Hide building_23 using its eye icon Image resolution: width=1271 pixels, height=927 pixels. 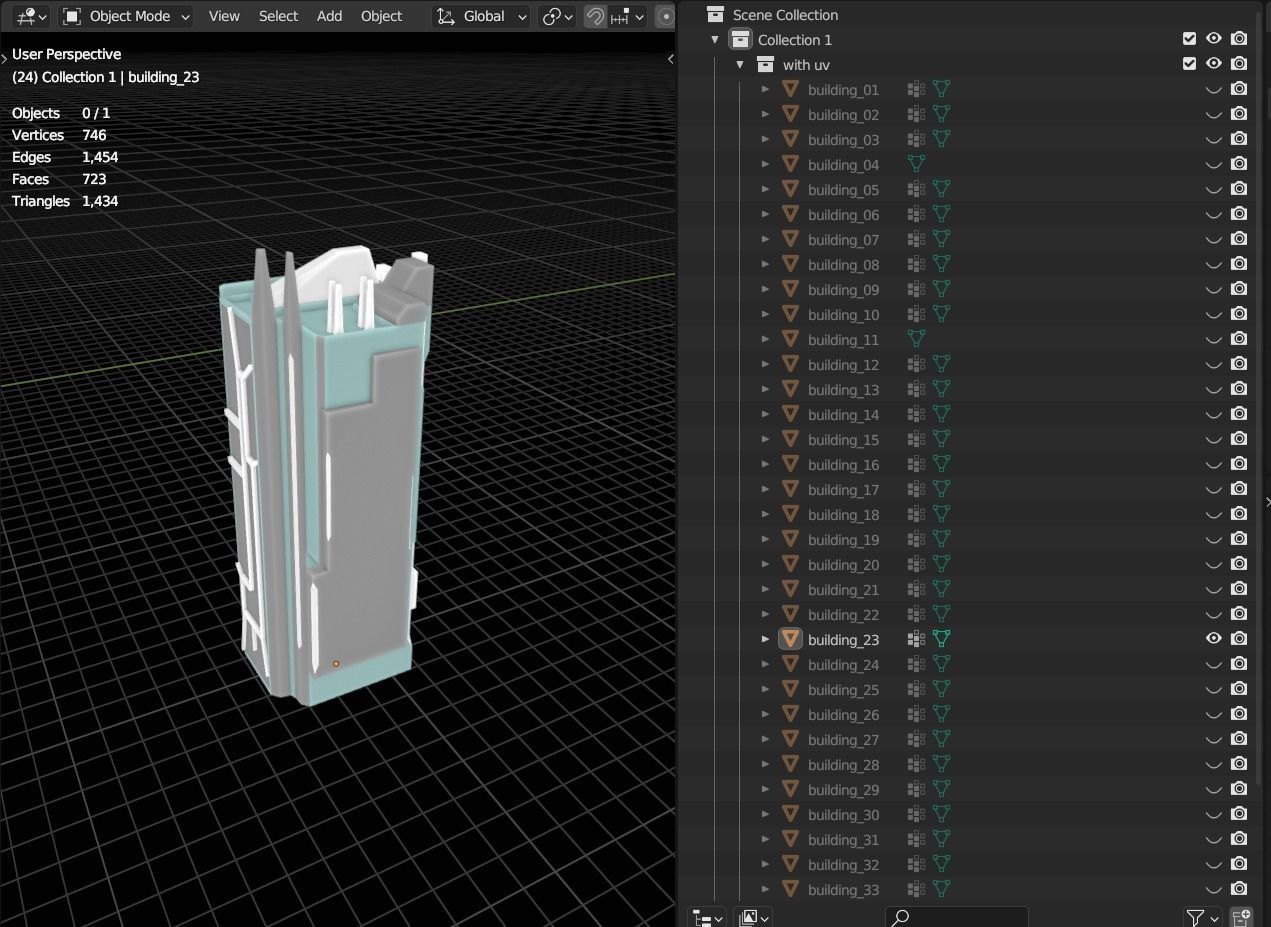pos(1213,639)
